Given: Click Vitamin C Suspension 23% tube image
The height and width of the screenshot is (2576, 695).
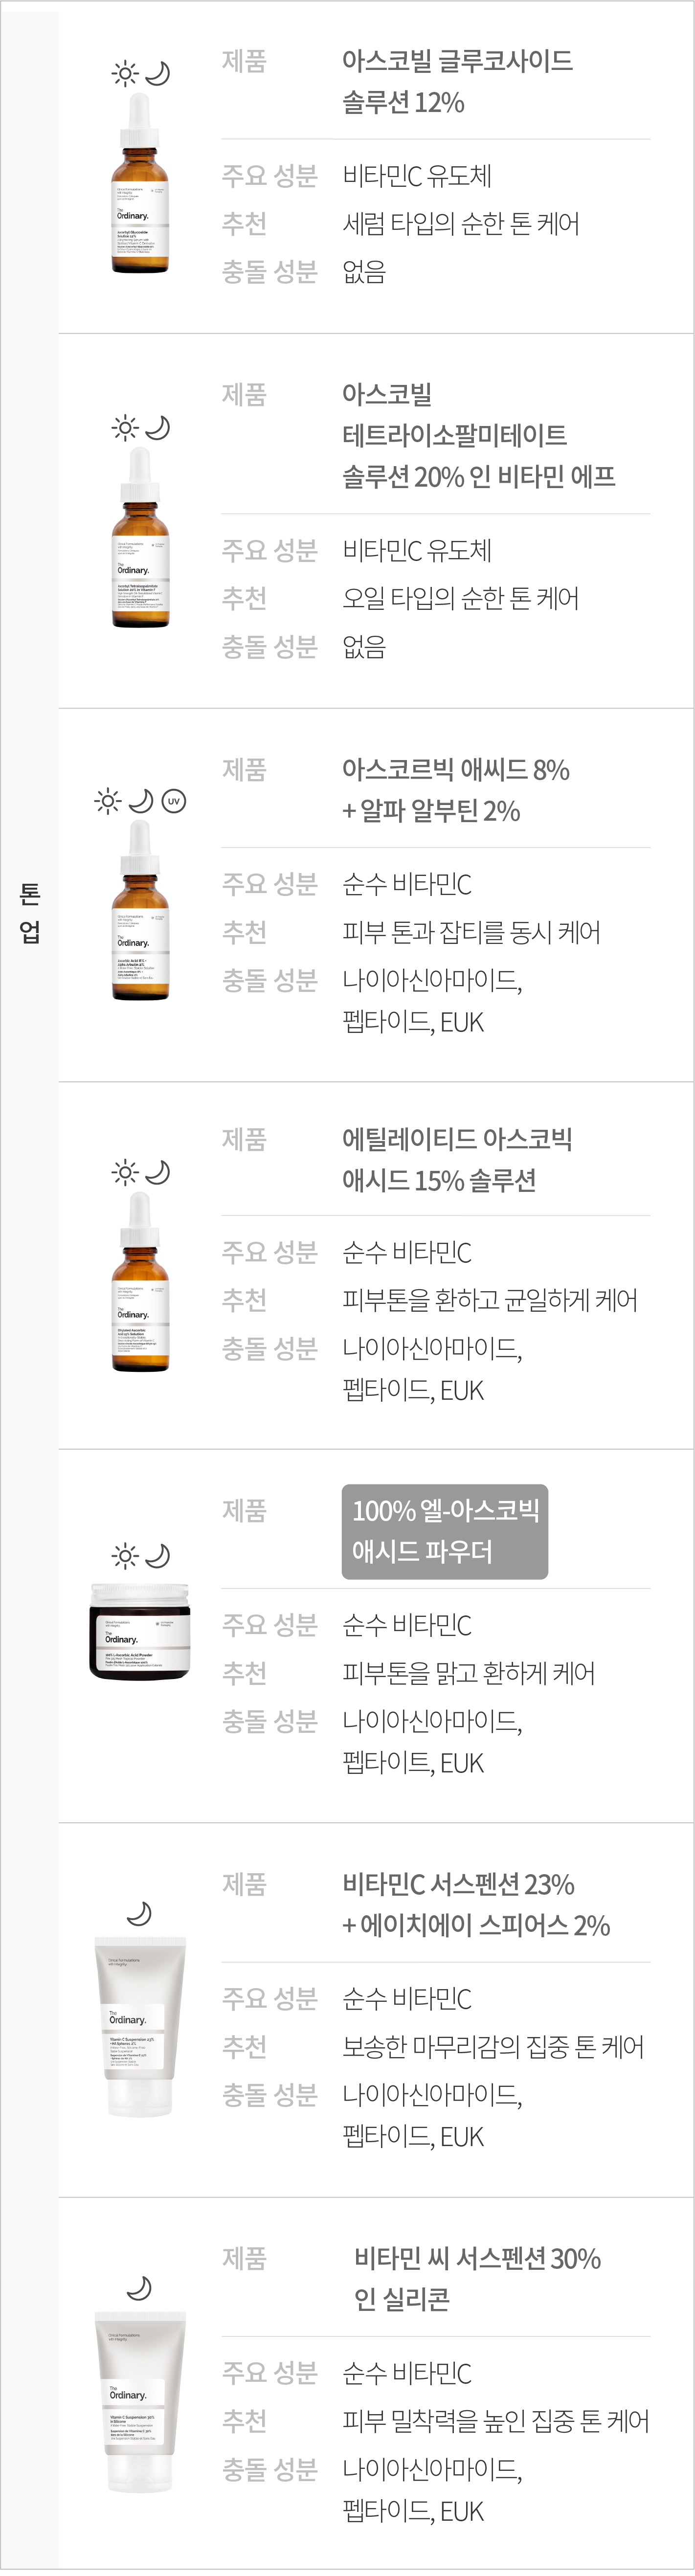Looking at the screenshot, I should pyautogui.click(x=140, y=2027).
